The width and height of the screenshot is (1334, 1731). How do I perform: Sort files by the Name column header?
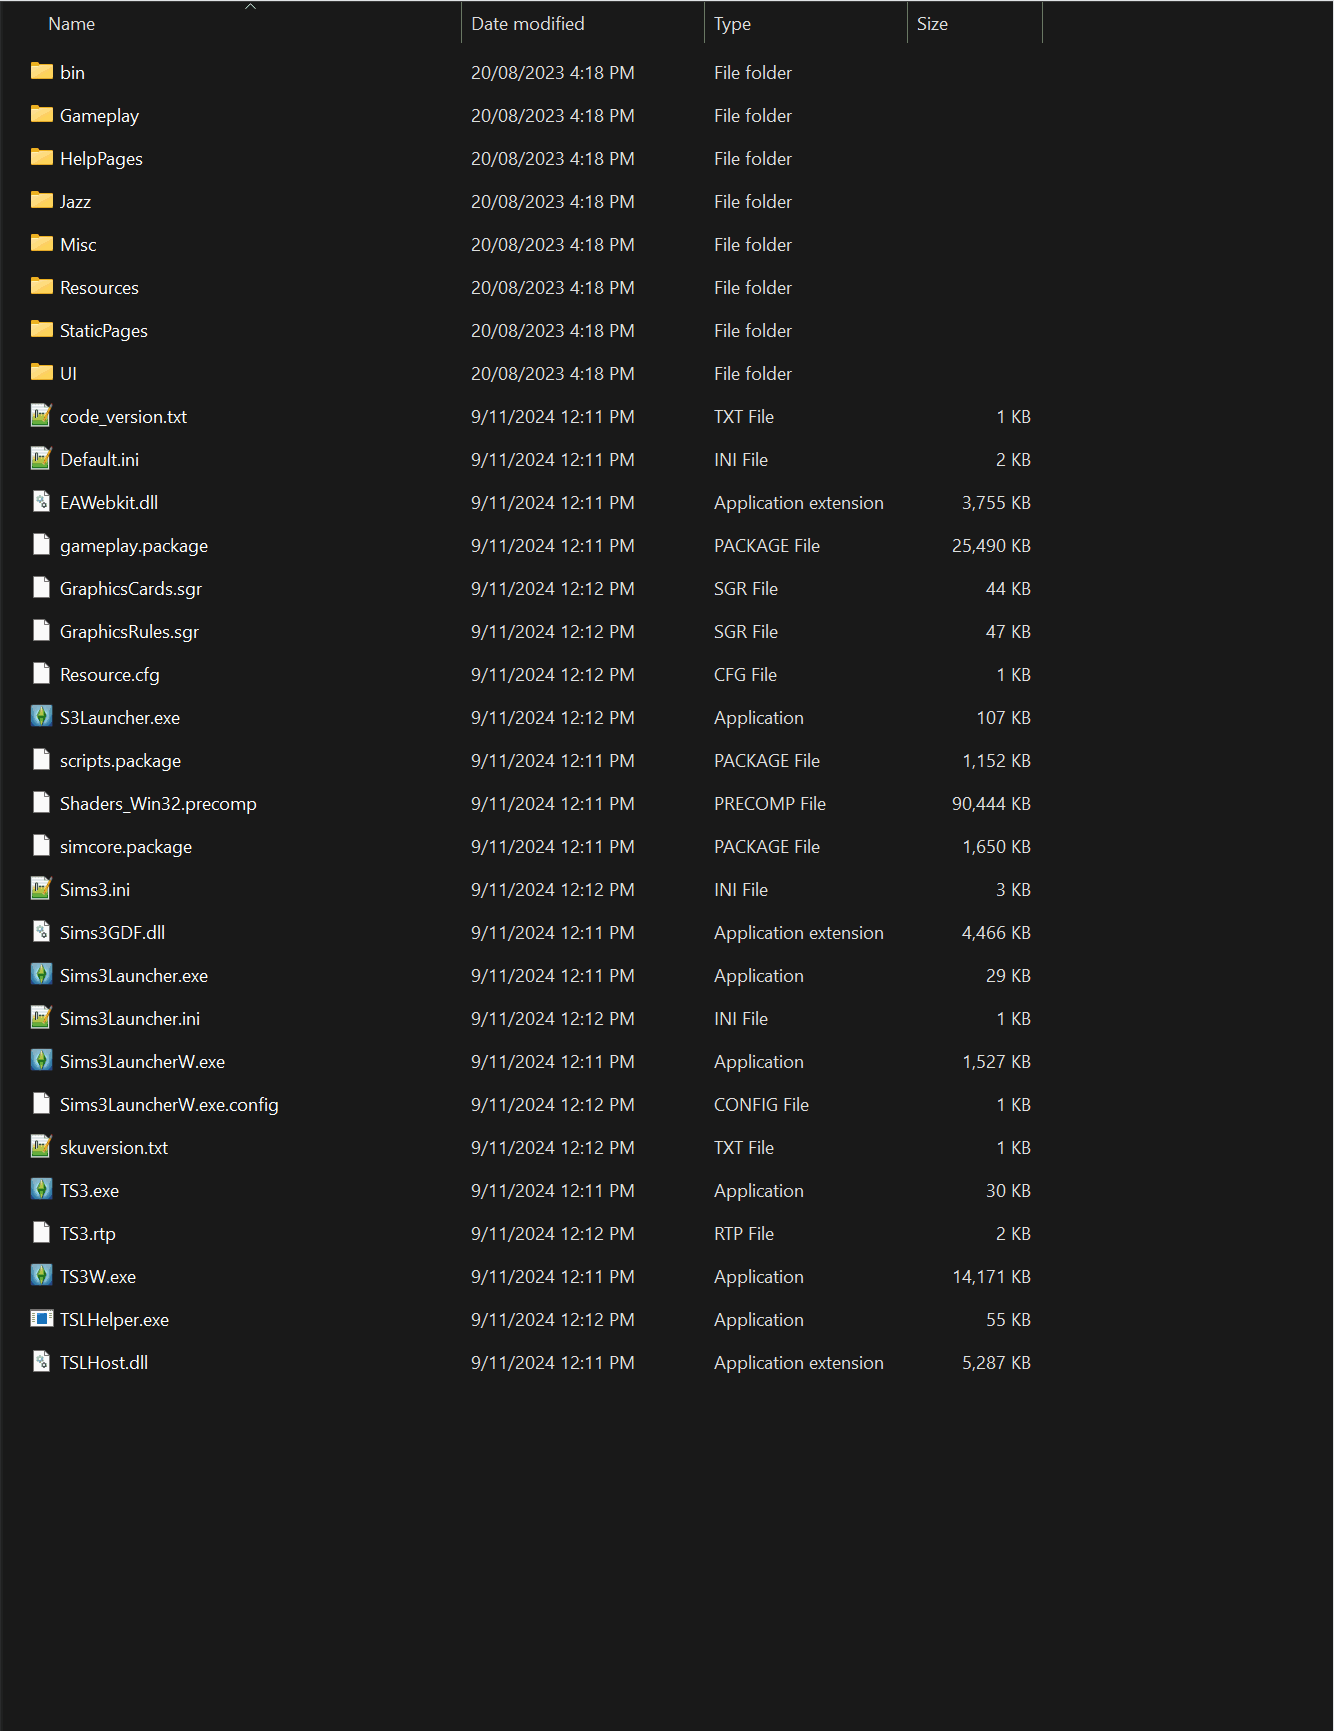coord(72,24)
